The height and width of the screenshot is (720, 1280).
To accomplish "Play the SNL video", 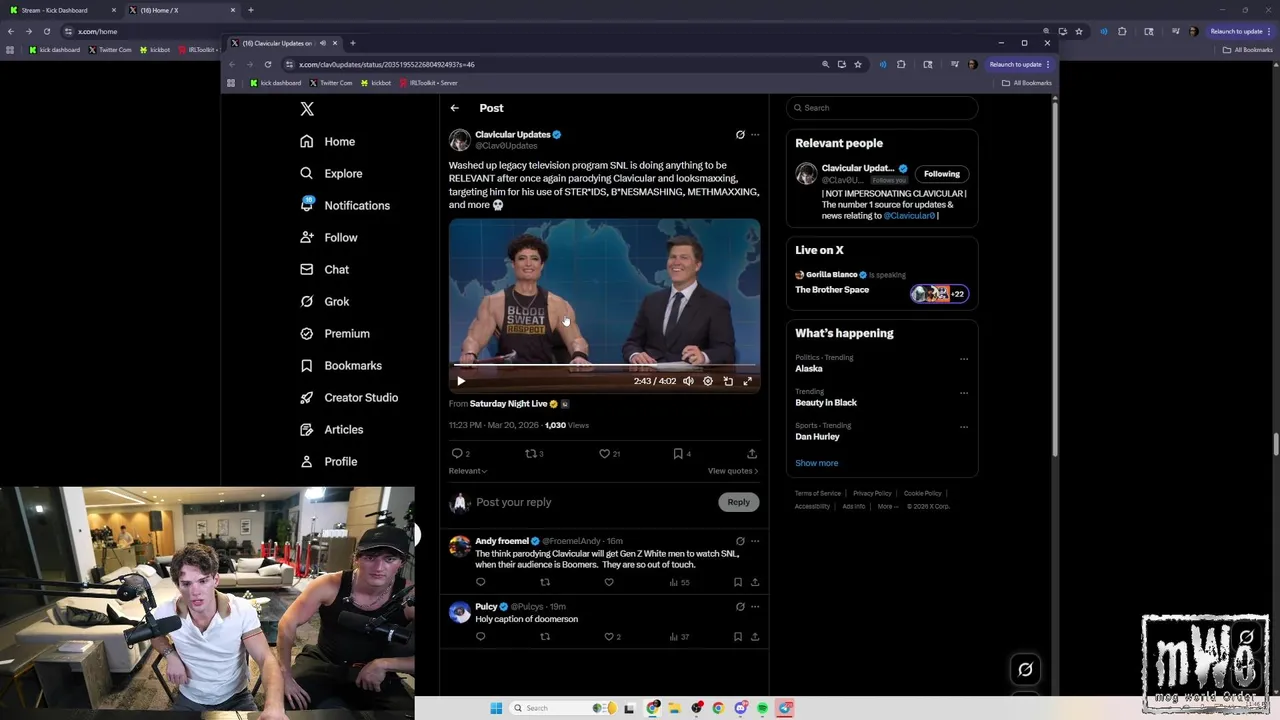I will pos(461,381).
